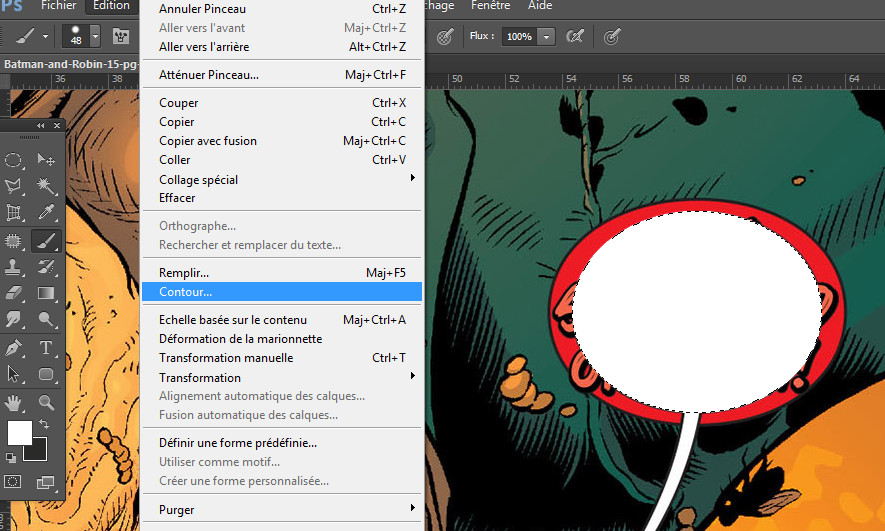Choose Atténuer Pinceau...
Image resolution: width=885 pixels, height=531 pixels.
tap(282, 74)
